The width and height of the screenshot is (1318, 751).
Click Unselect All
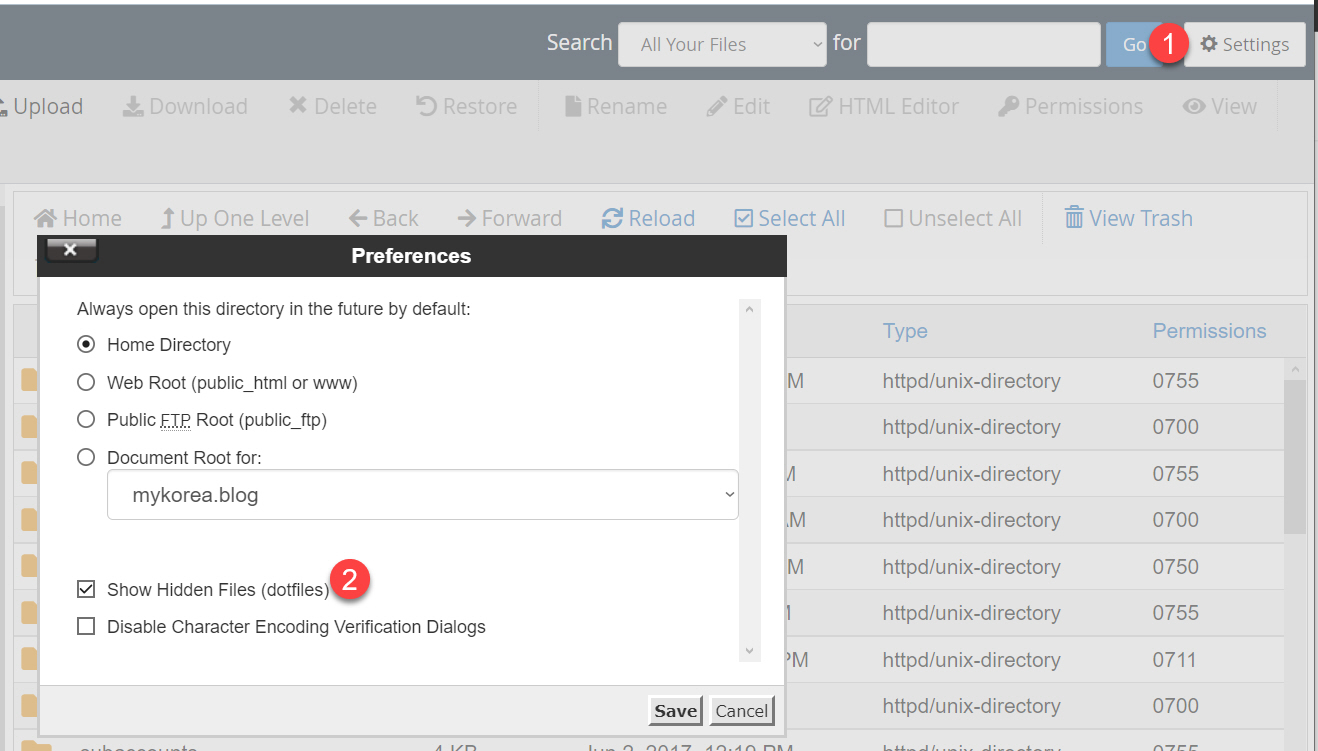tap(953, 218)
